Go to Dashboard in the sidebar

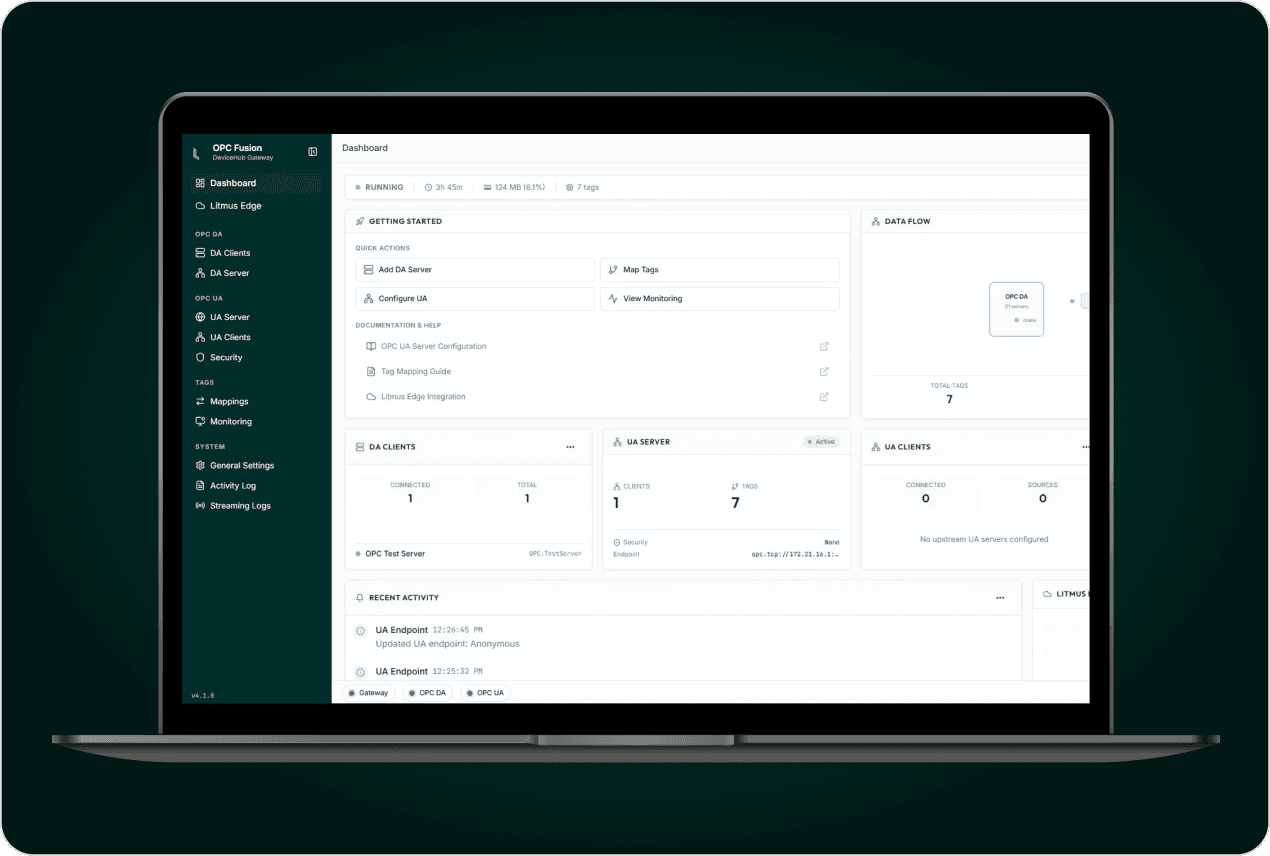click(x=256, y=183)
